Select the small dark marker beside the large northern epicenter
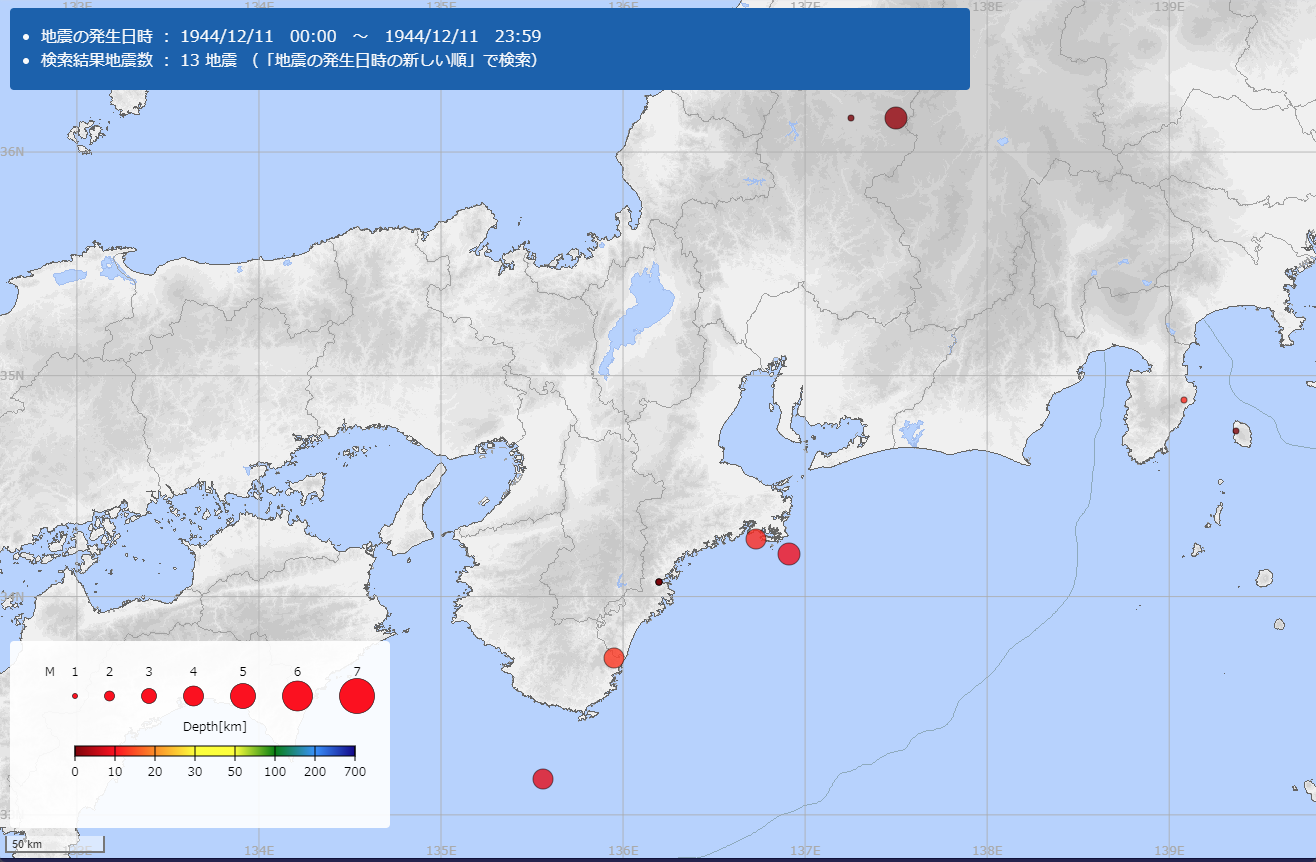Screen dimensions: 1316x862 (851, 118)
